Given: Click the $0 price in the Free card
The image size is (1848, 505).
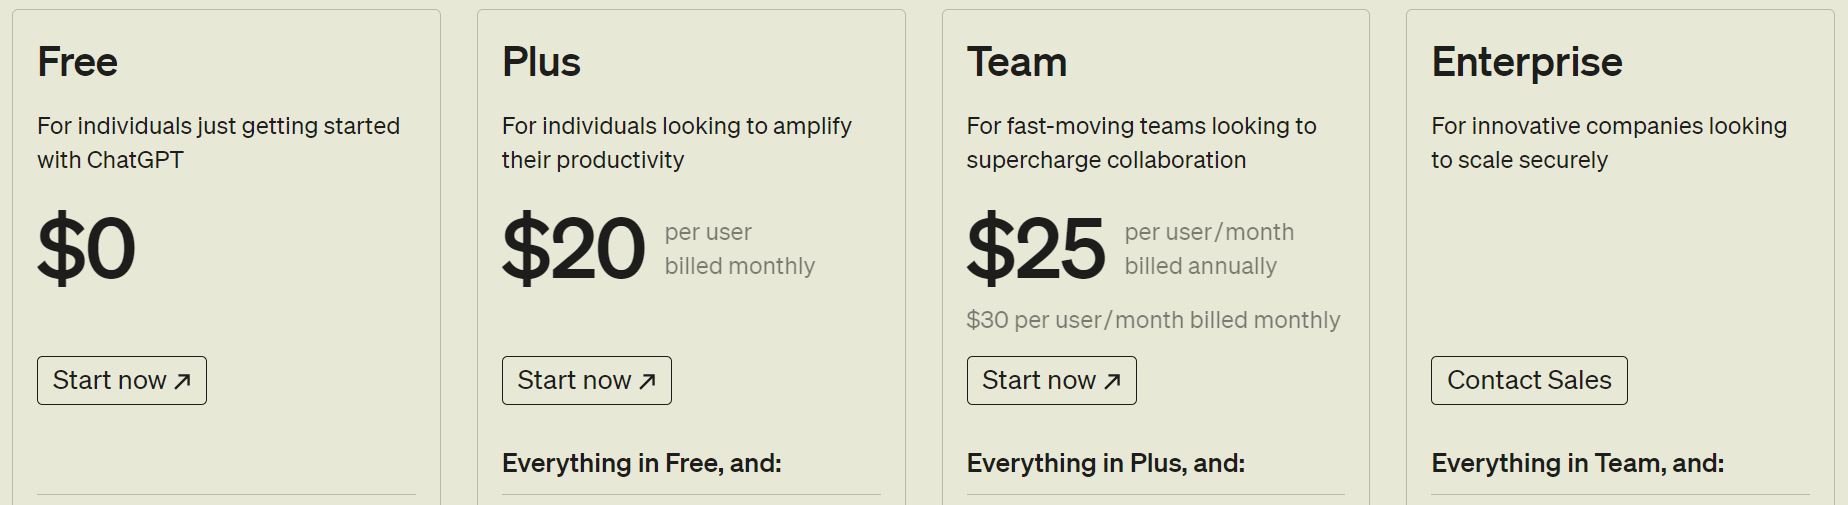Looking at the screenshot, I should (x=86, y=248).
